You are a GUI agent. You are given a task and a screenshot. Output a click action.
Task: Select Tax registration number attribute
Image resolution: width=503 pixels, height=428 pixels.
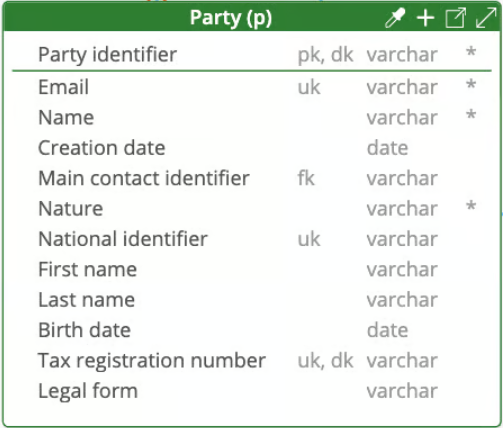pyautogui.click(x=252, y=360)
